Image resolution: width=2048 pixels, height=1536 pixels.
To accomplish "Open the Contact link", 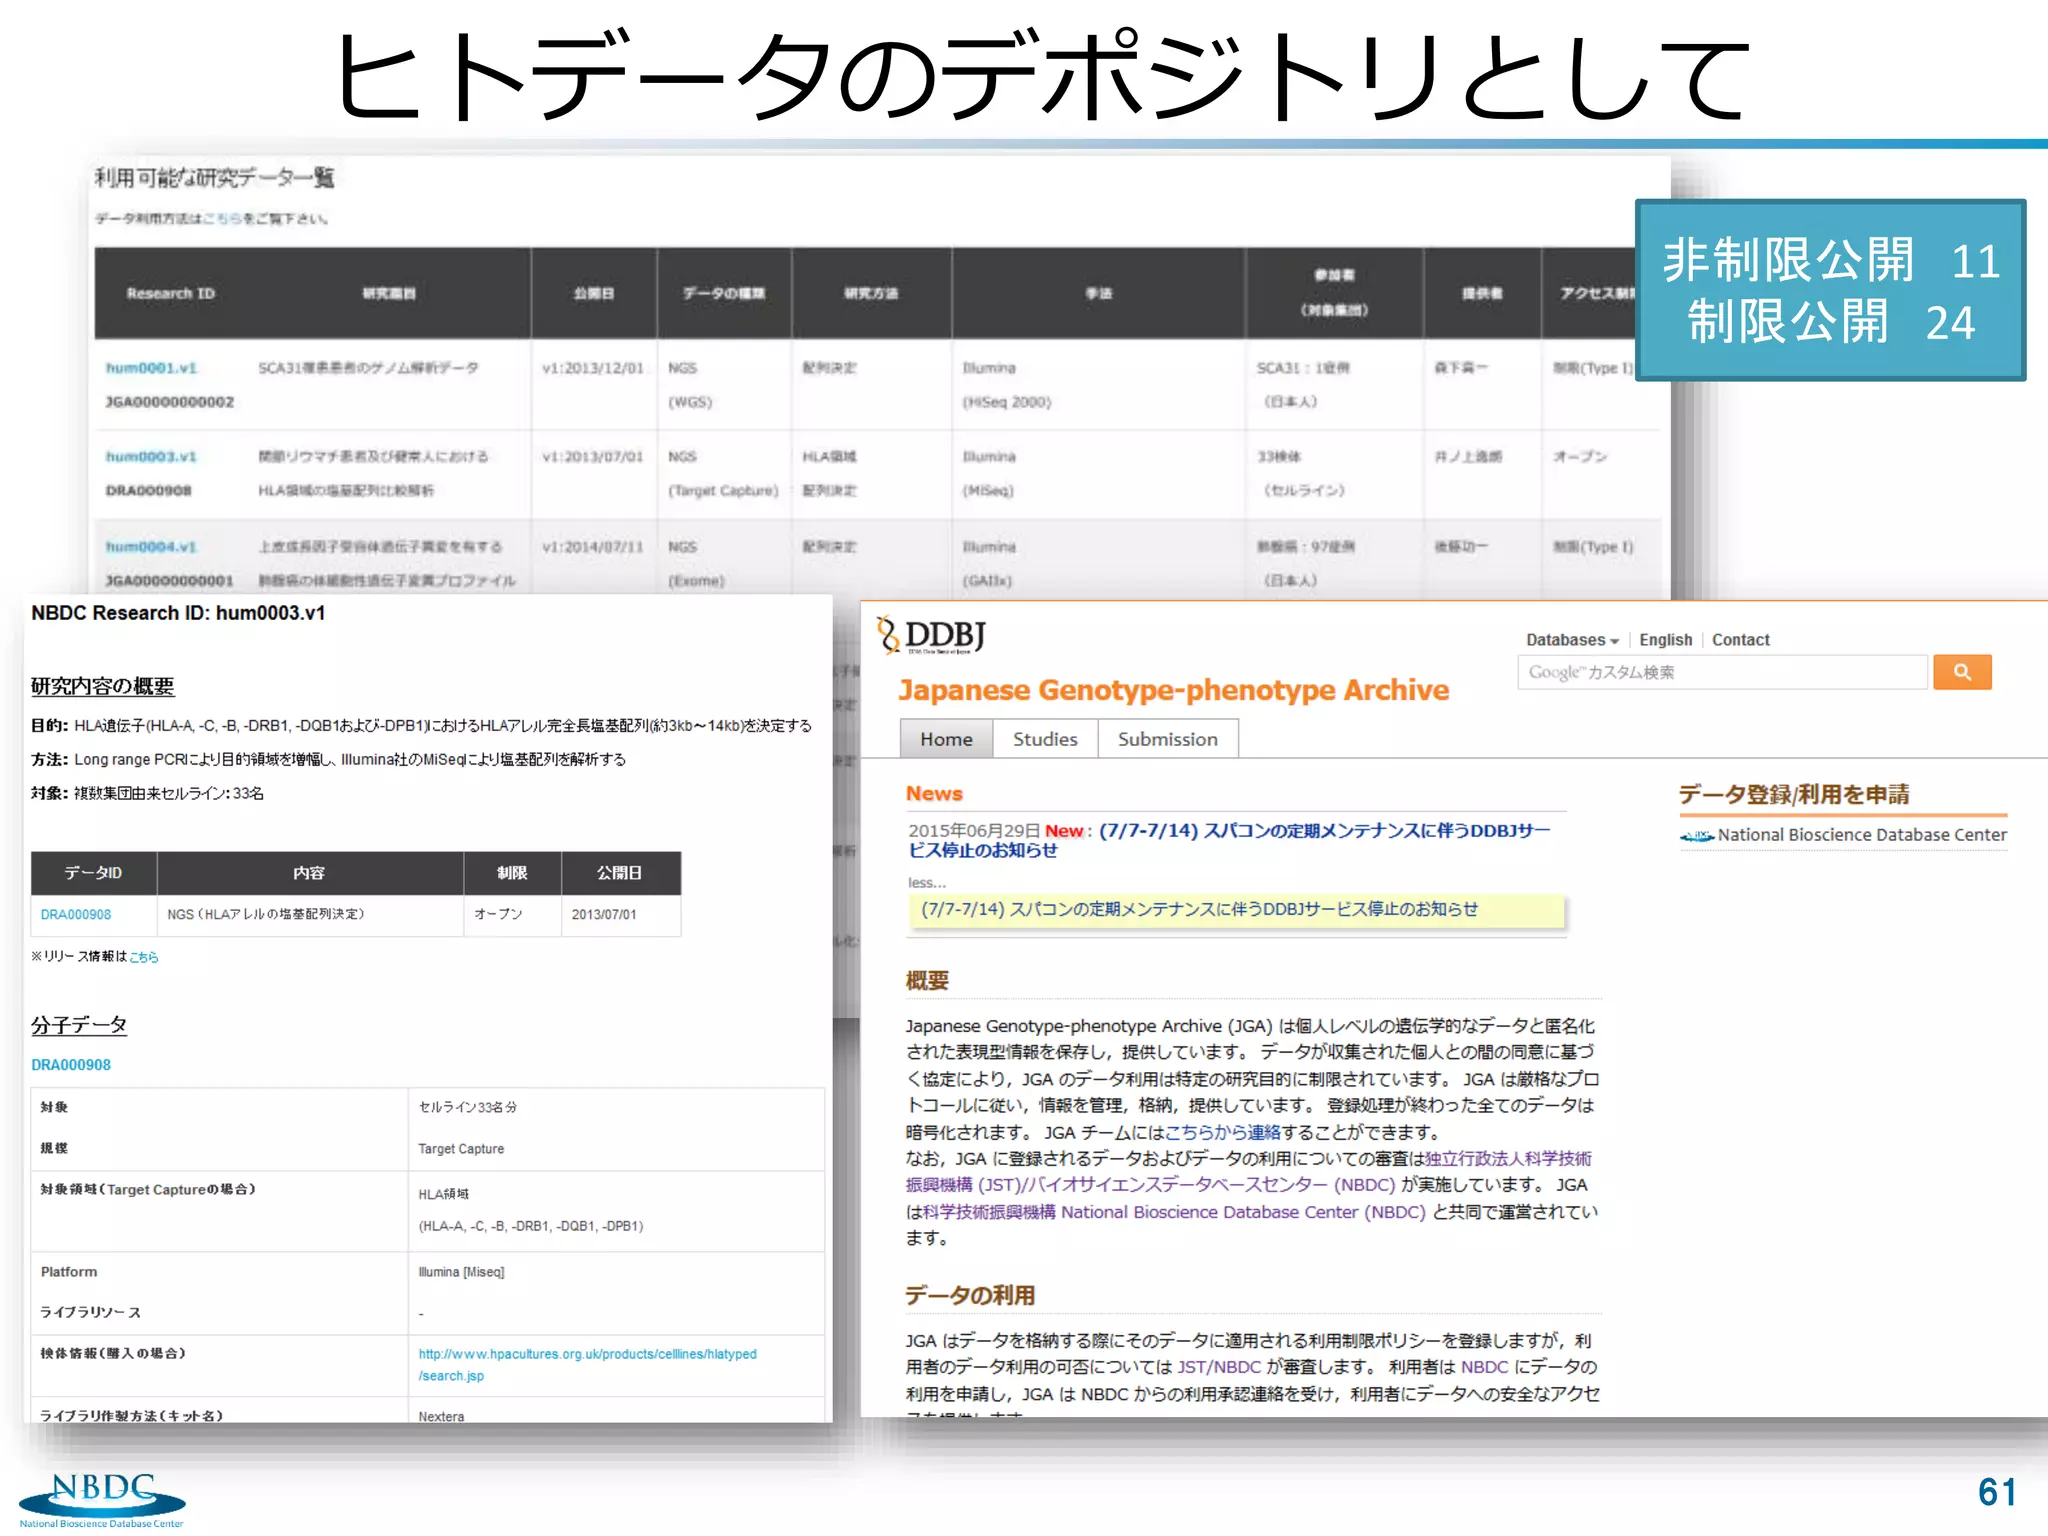I will click(x=1740, y=640).
